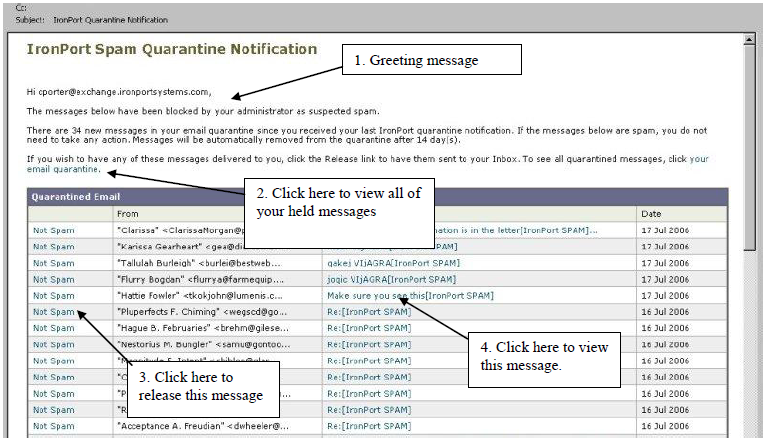
Task: Click Not Spam for Nestorius M. Bungler
Action: (53, 344)
